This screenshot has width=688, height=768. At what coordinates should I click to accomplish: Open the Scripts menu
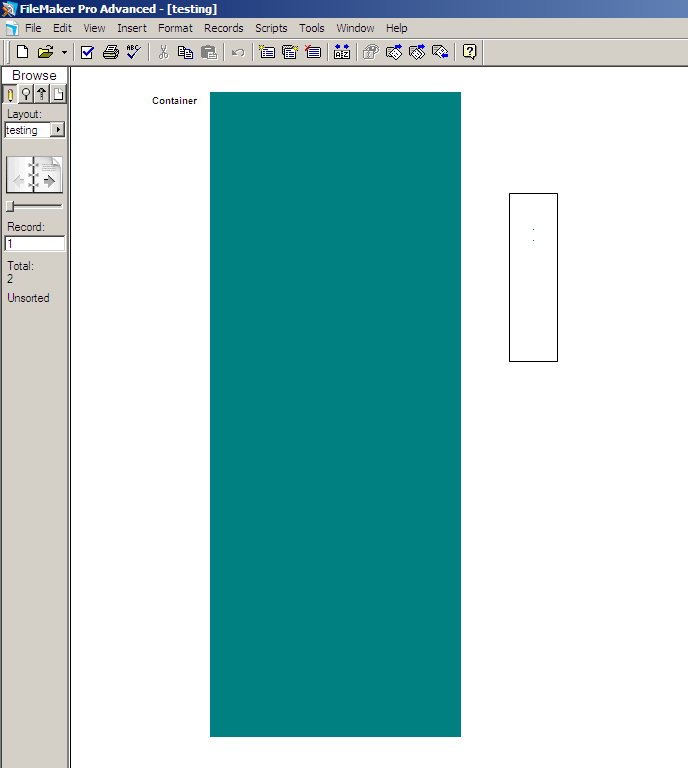271,28
